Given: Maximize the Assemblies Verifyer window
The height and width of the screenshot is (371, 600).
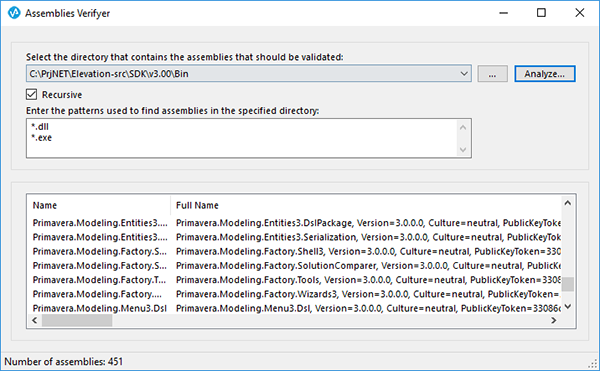Looking at the screenshot, I should [x=541, y=13].
